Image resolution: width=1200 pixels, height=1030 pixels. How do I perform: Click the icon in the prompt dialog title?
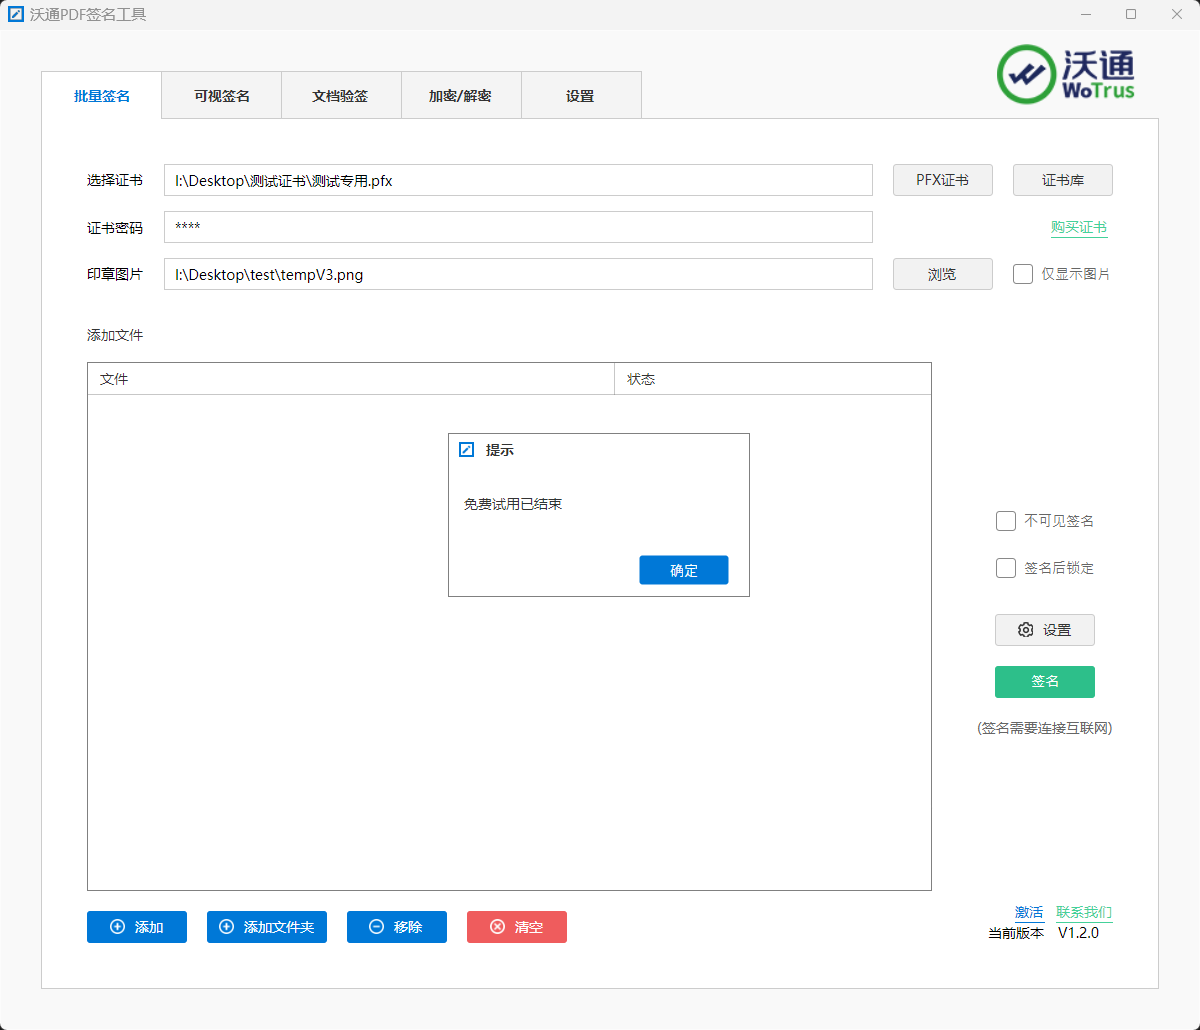pos(466,450)
